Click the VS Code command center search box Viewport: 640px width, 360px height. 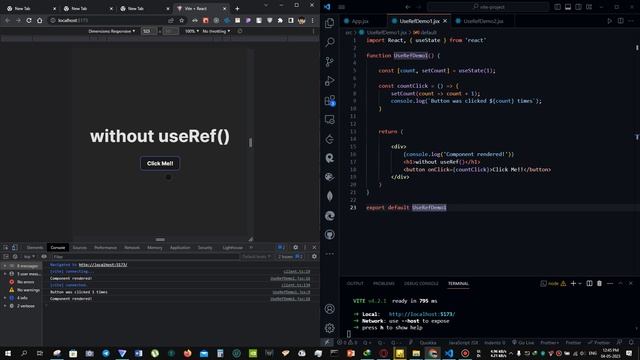coord(488,7)
